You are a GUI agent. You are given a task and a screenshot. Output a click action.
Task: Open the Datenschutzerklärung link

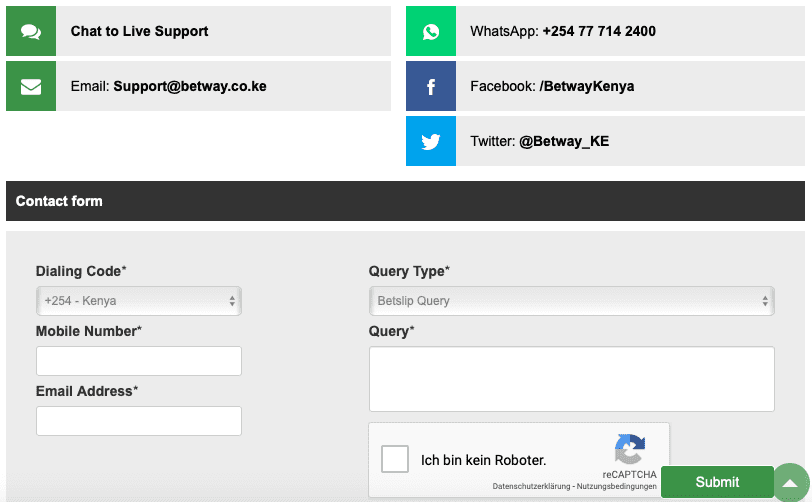pyautogui.click(x=531, y=486)
